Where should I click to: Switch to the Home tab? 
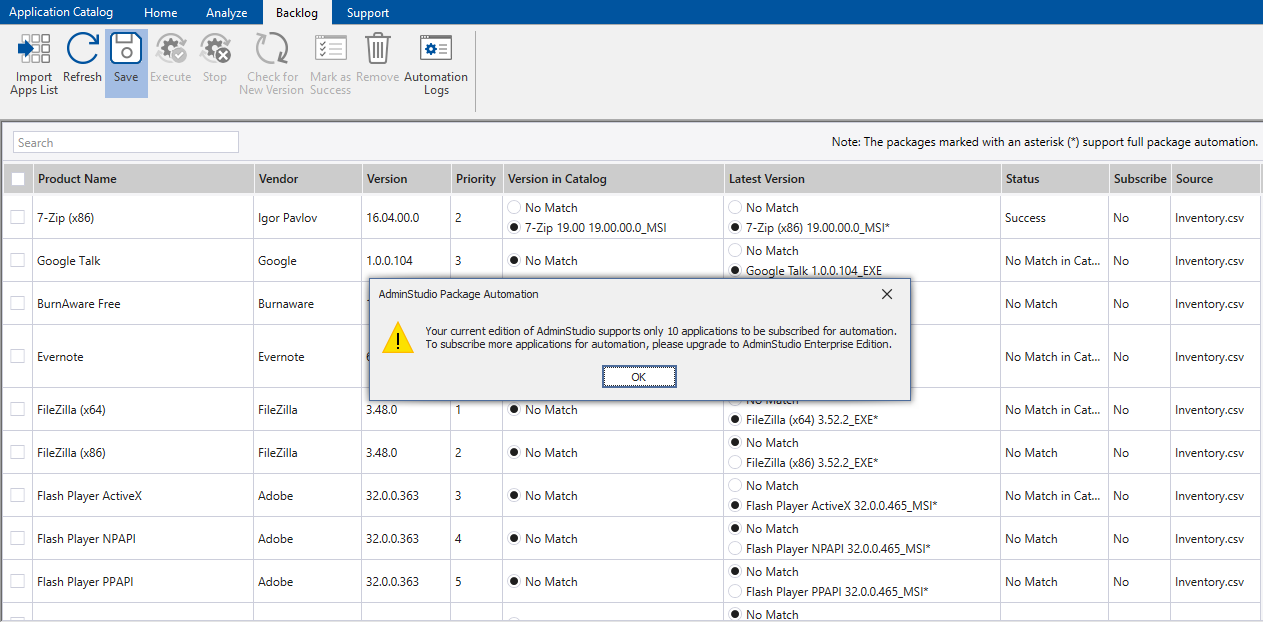coord(160,13)
